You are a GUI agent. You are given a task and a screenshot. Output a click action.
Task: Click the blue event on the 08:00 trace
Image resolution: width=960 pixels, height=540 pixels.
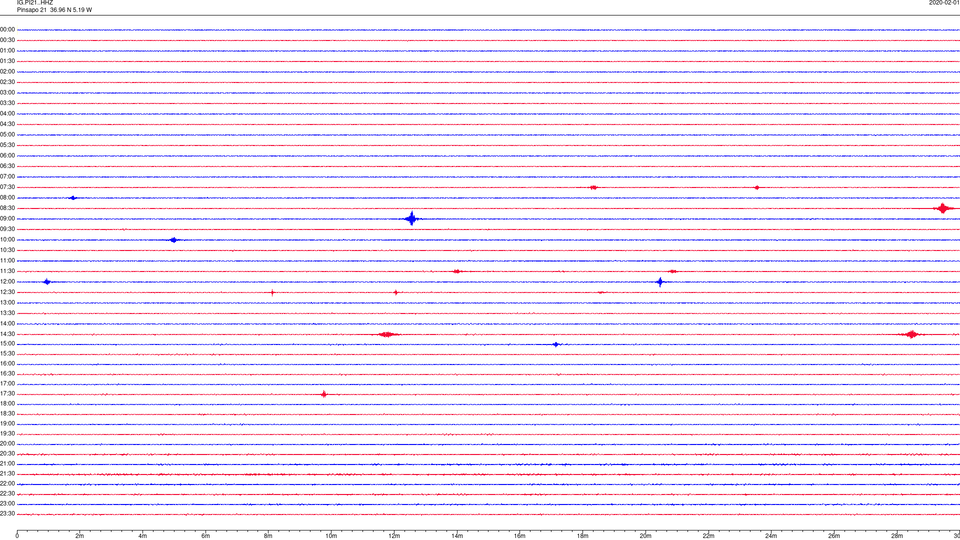[73, 198]
